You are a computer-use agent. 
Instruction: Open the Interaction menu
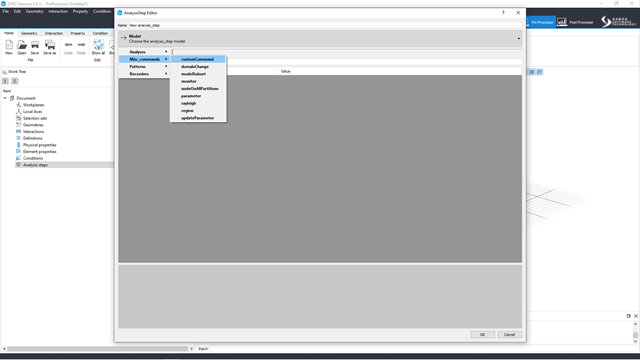(58, 11)
